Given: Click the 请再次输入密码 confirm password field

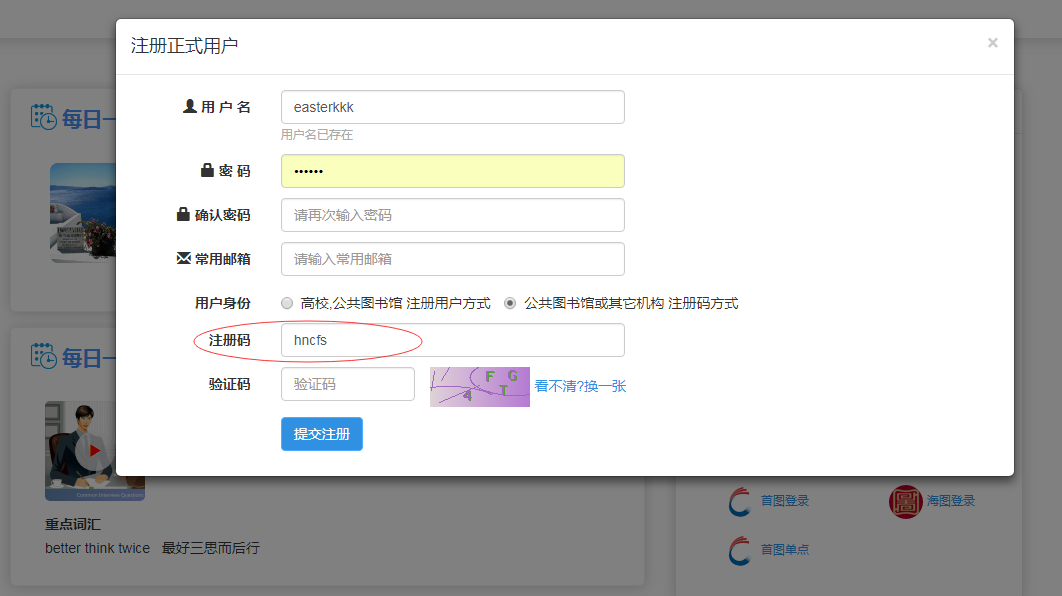Looking at the screenshot, I should pyautogui.click(x=452, y=215).
